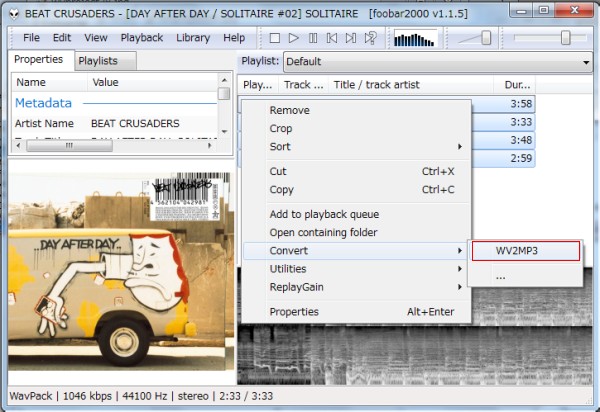
Task: Choose Add to playback queue
Action: (324, 214)
